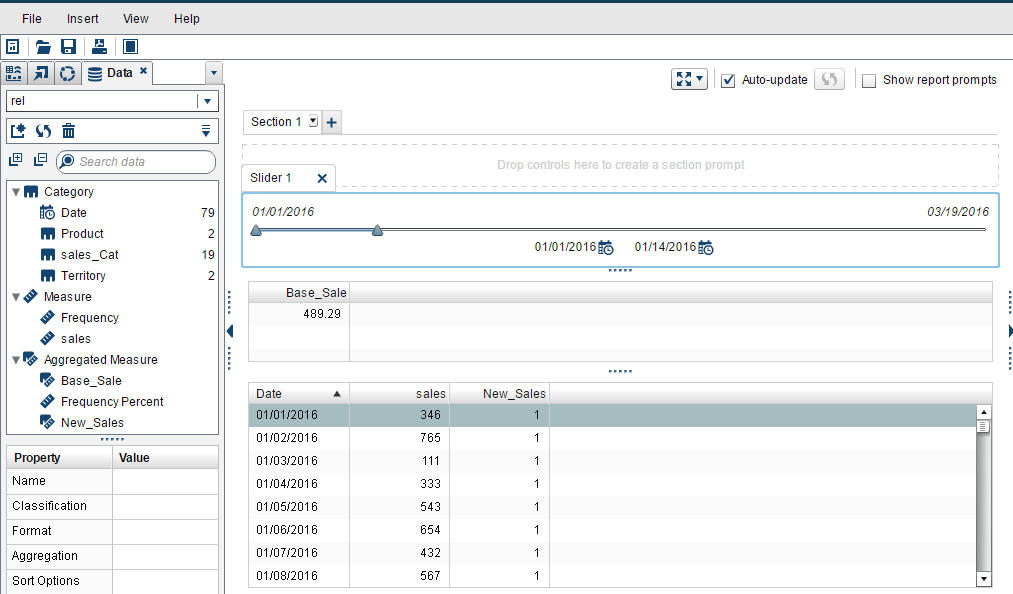
Task: Click the sales column header
Action: tap(399, 394)
